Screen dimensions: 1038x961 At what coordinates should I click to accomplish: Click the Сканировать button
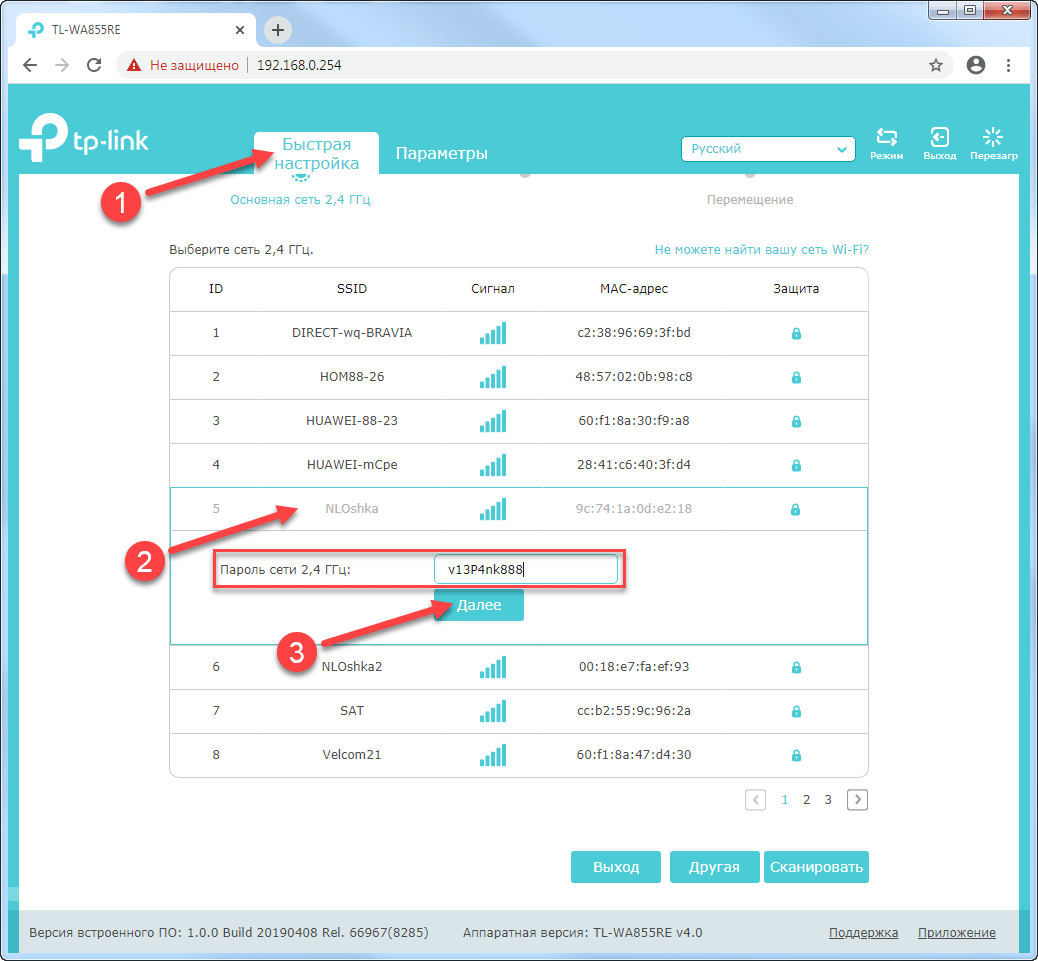pos(815,867)
